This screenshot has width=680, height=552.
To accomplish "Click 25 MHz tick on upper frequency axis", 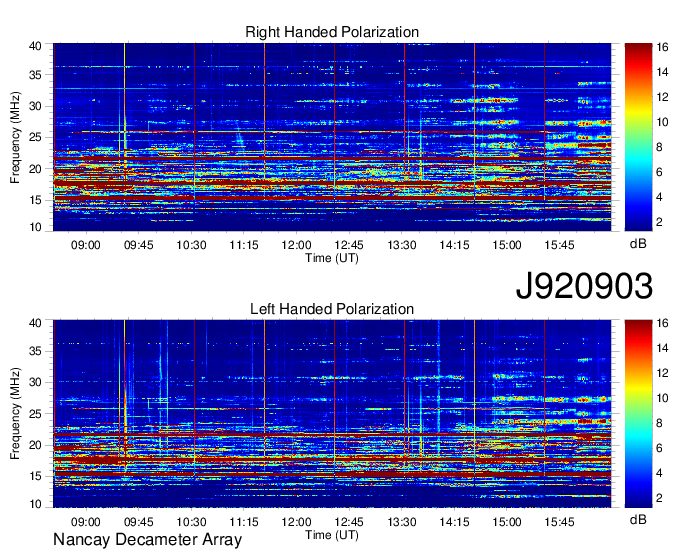I will [35, 137].
